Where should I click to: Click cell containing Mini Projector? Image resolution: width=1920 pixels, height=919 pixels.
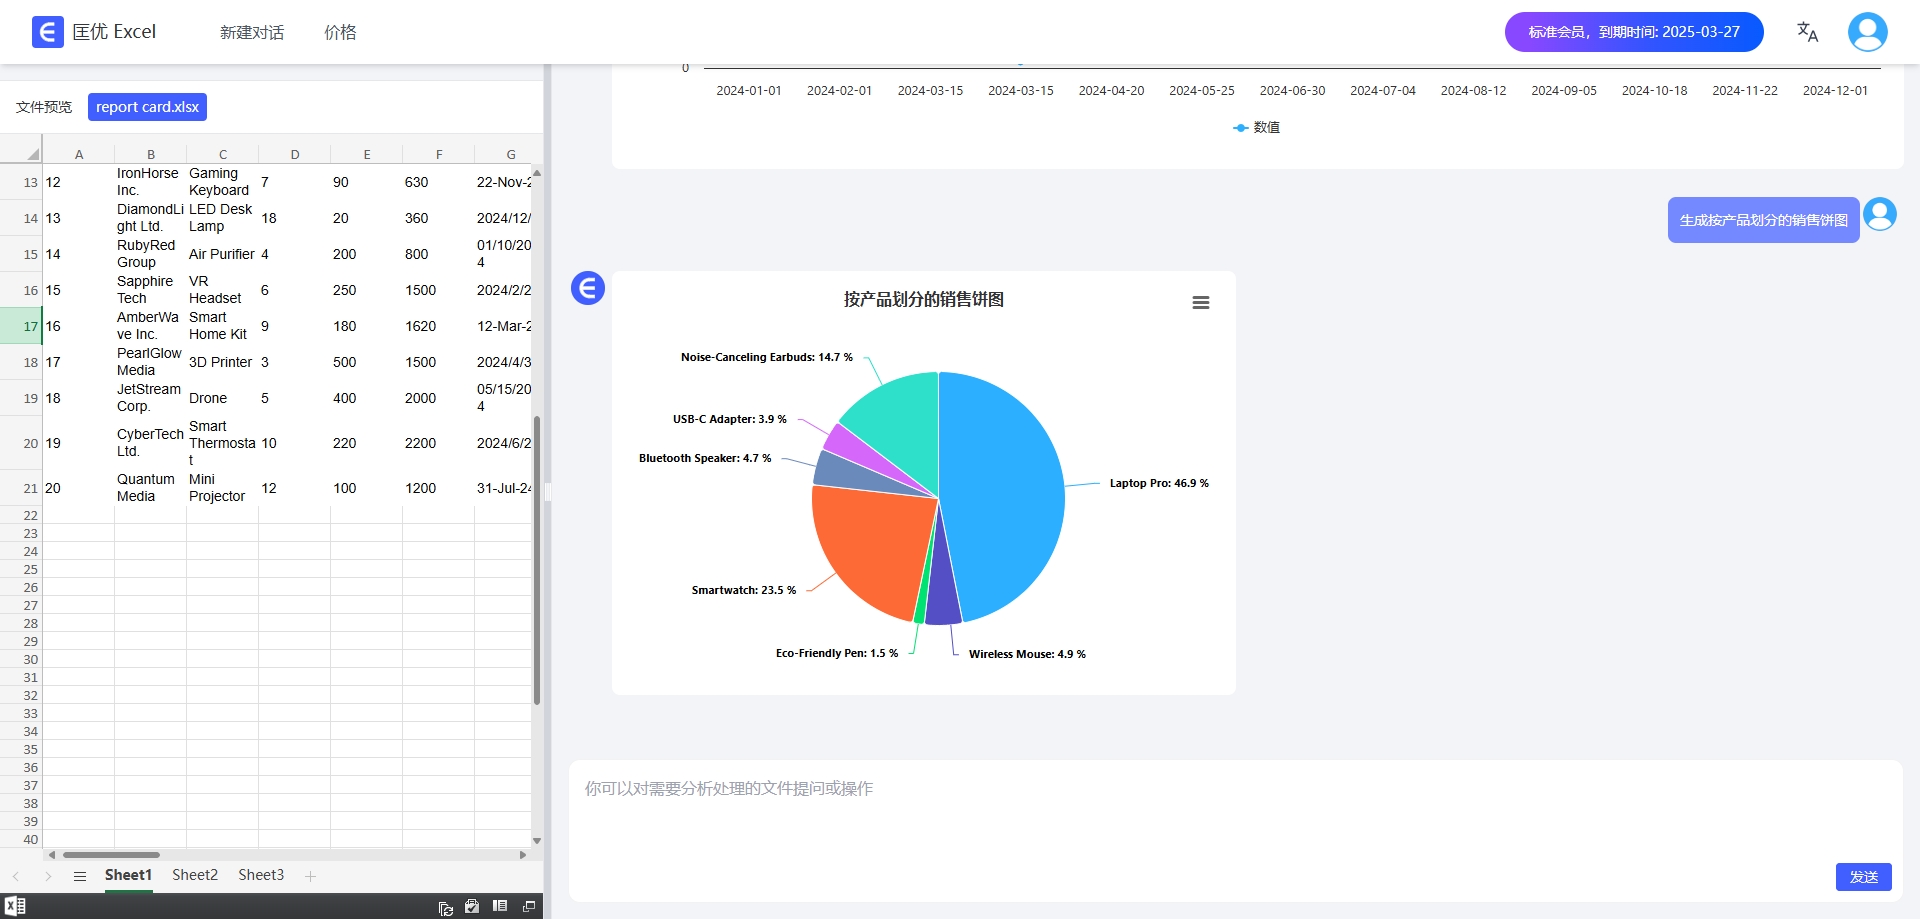click(223, 488)
